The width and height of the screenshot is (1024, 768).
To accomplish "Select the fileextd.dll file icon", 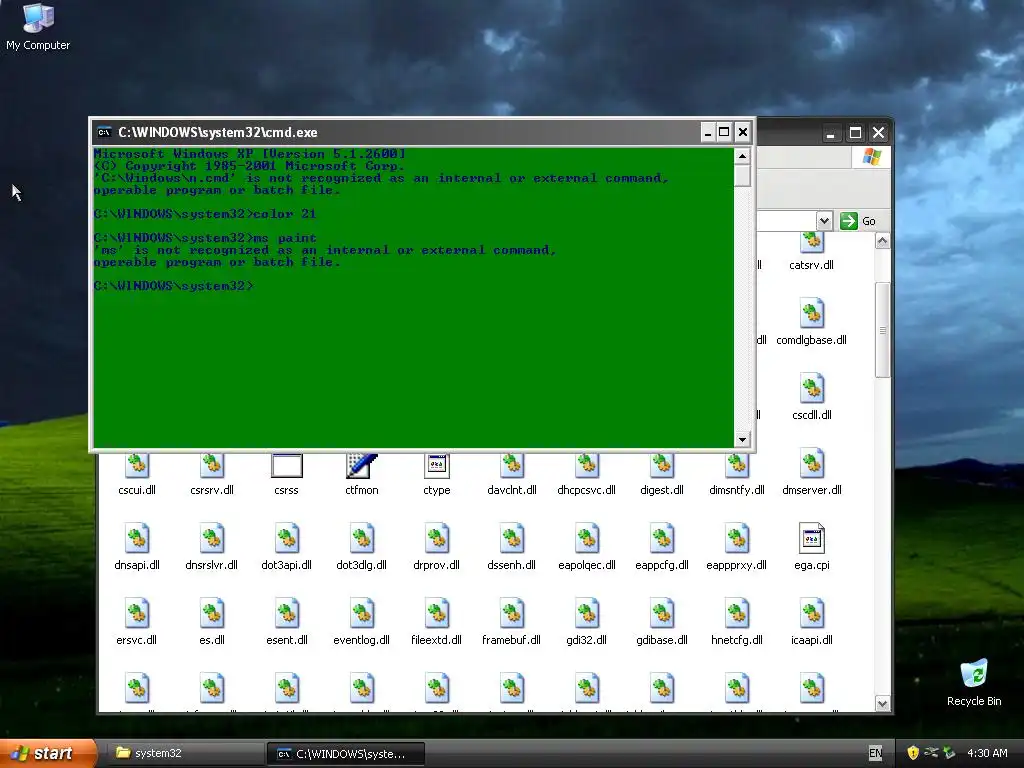I will click(436, 622).
